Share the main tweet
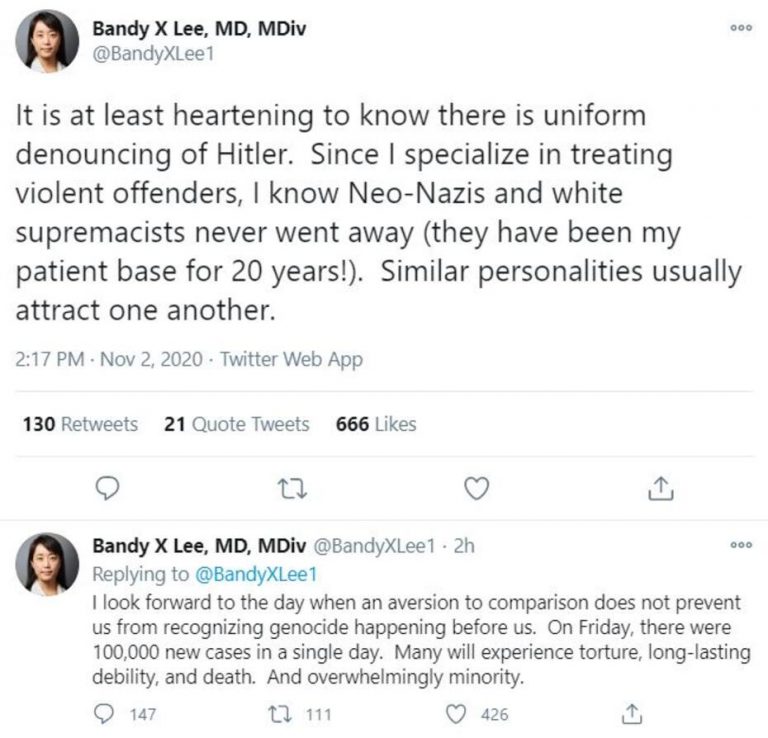 (661, 487)
